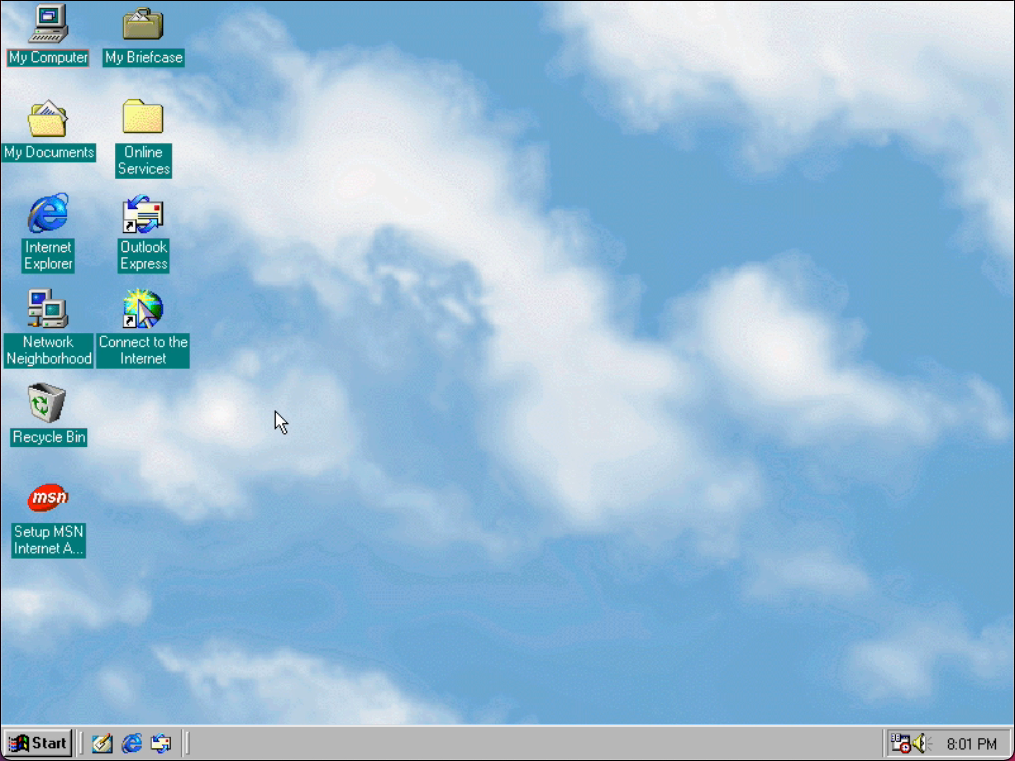
Task: Click Show Desktop in Quick Launch
Action: point(102,744)
